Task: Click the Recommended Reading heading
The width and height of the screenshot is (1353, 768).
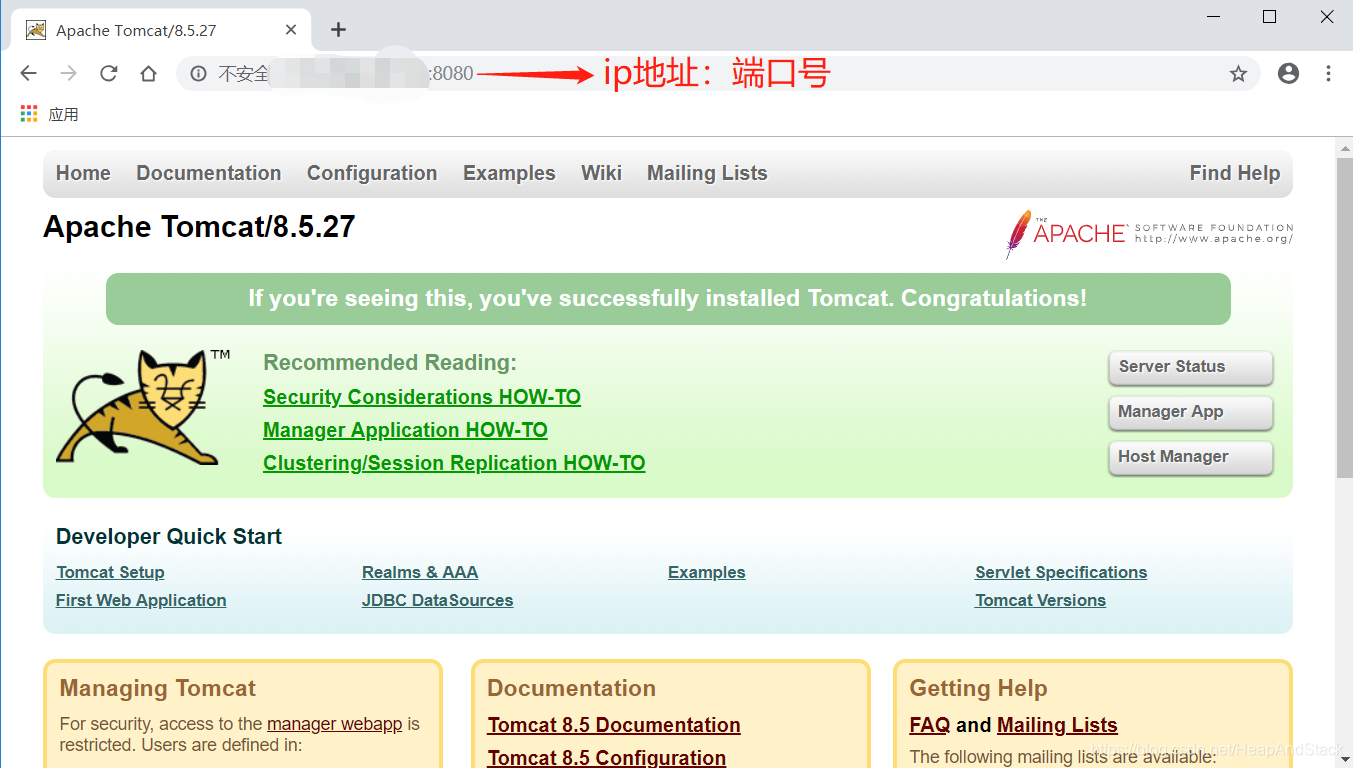Action: coord(390,363)
